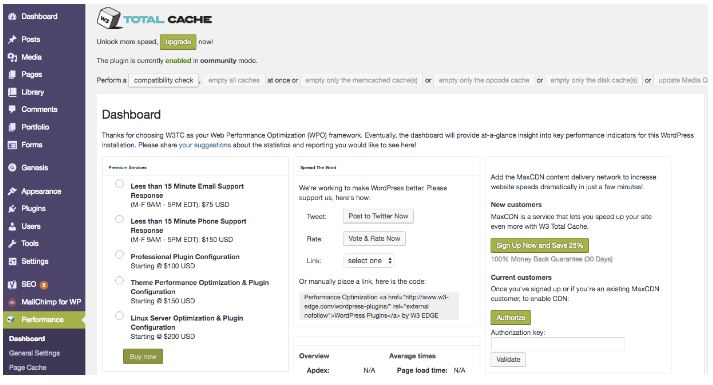713x385 pixels.
Task: Select 15 Minute Phone Support Response option
Action: click(119, 219)
